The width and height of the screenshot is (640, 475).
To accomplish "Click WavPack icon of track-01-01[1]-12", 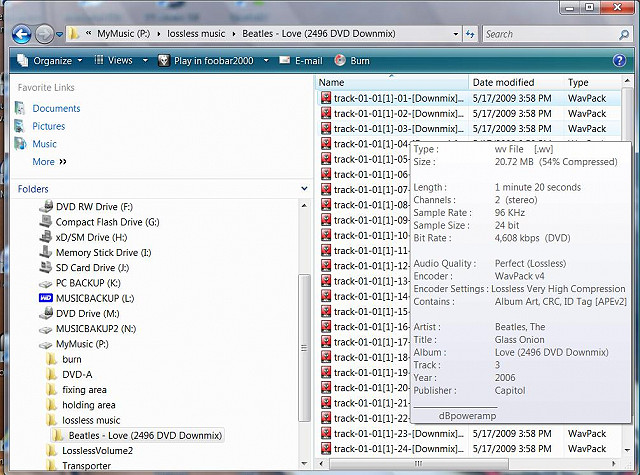I will pyautogui.click(x=326, y=266).
